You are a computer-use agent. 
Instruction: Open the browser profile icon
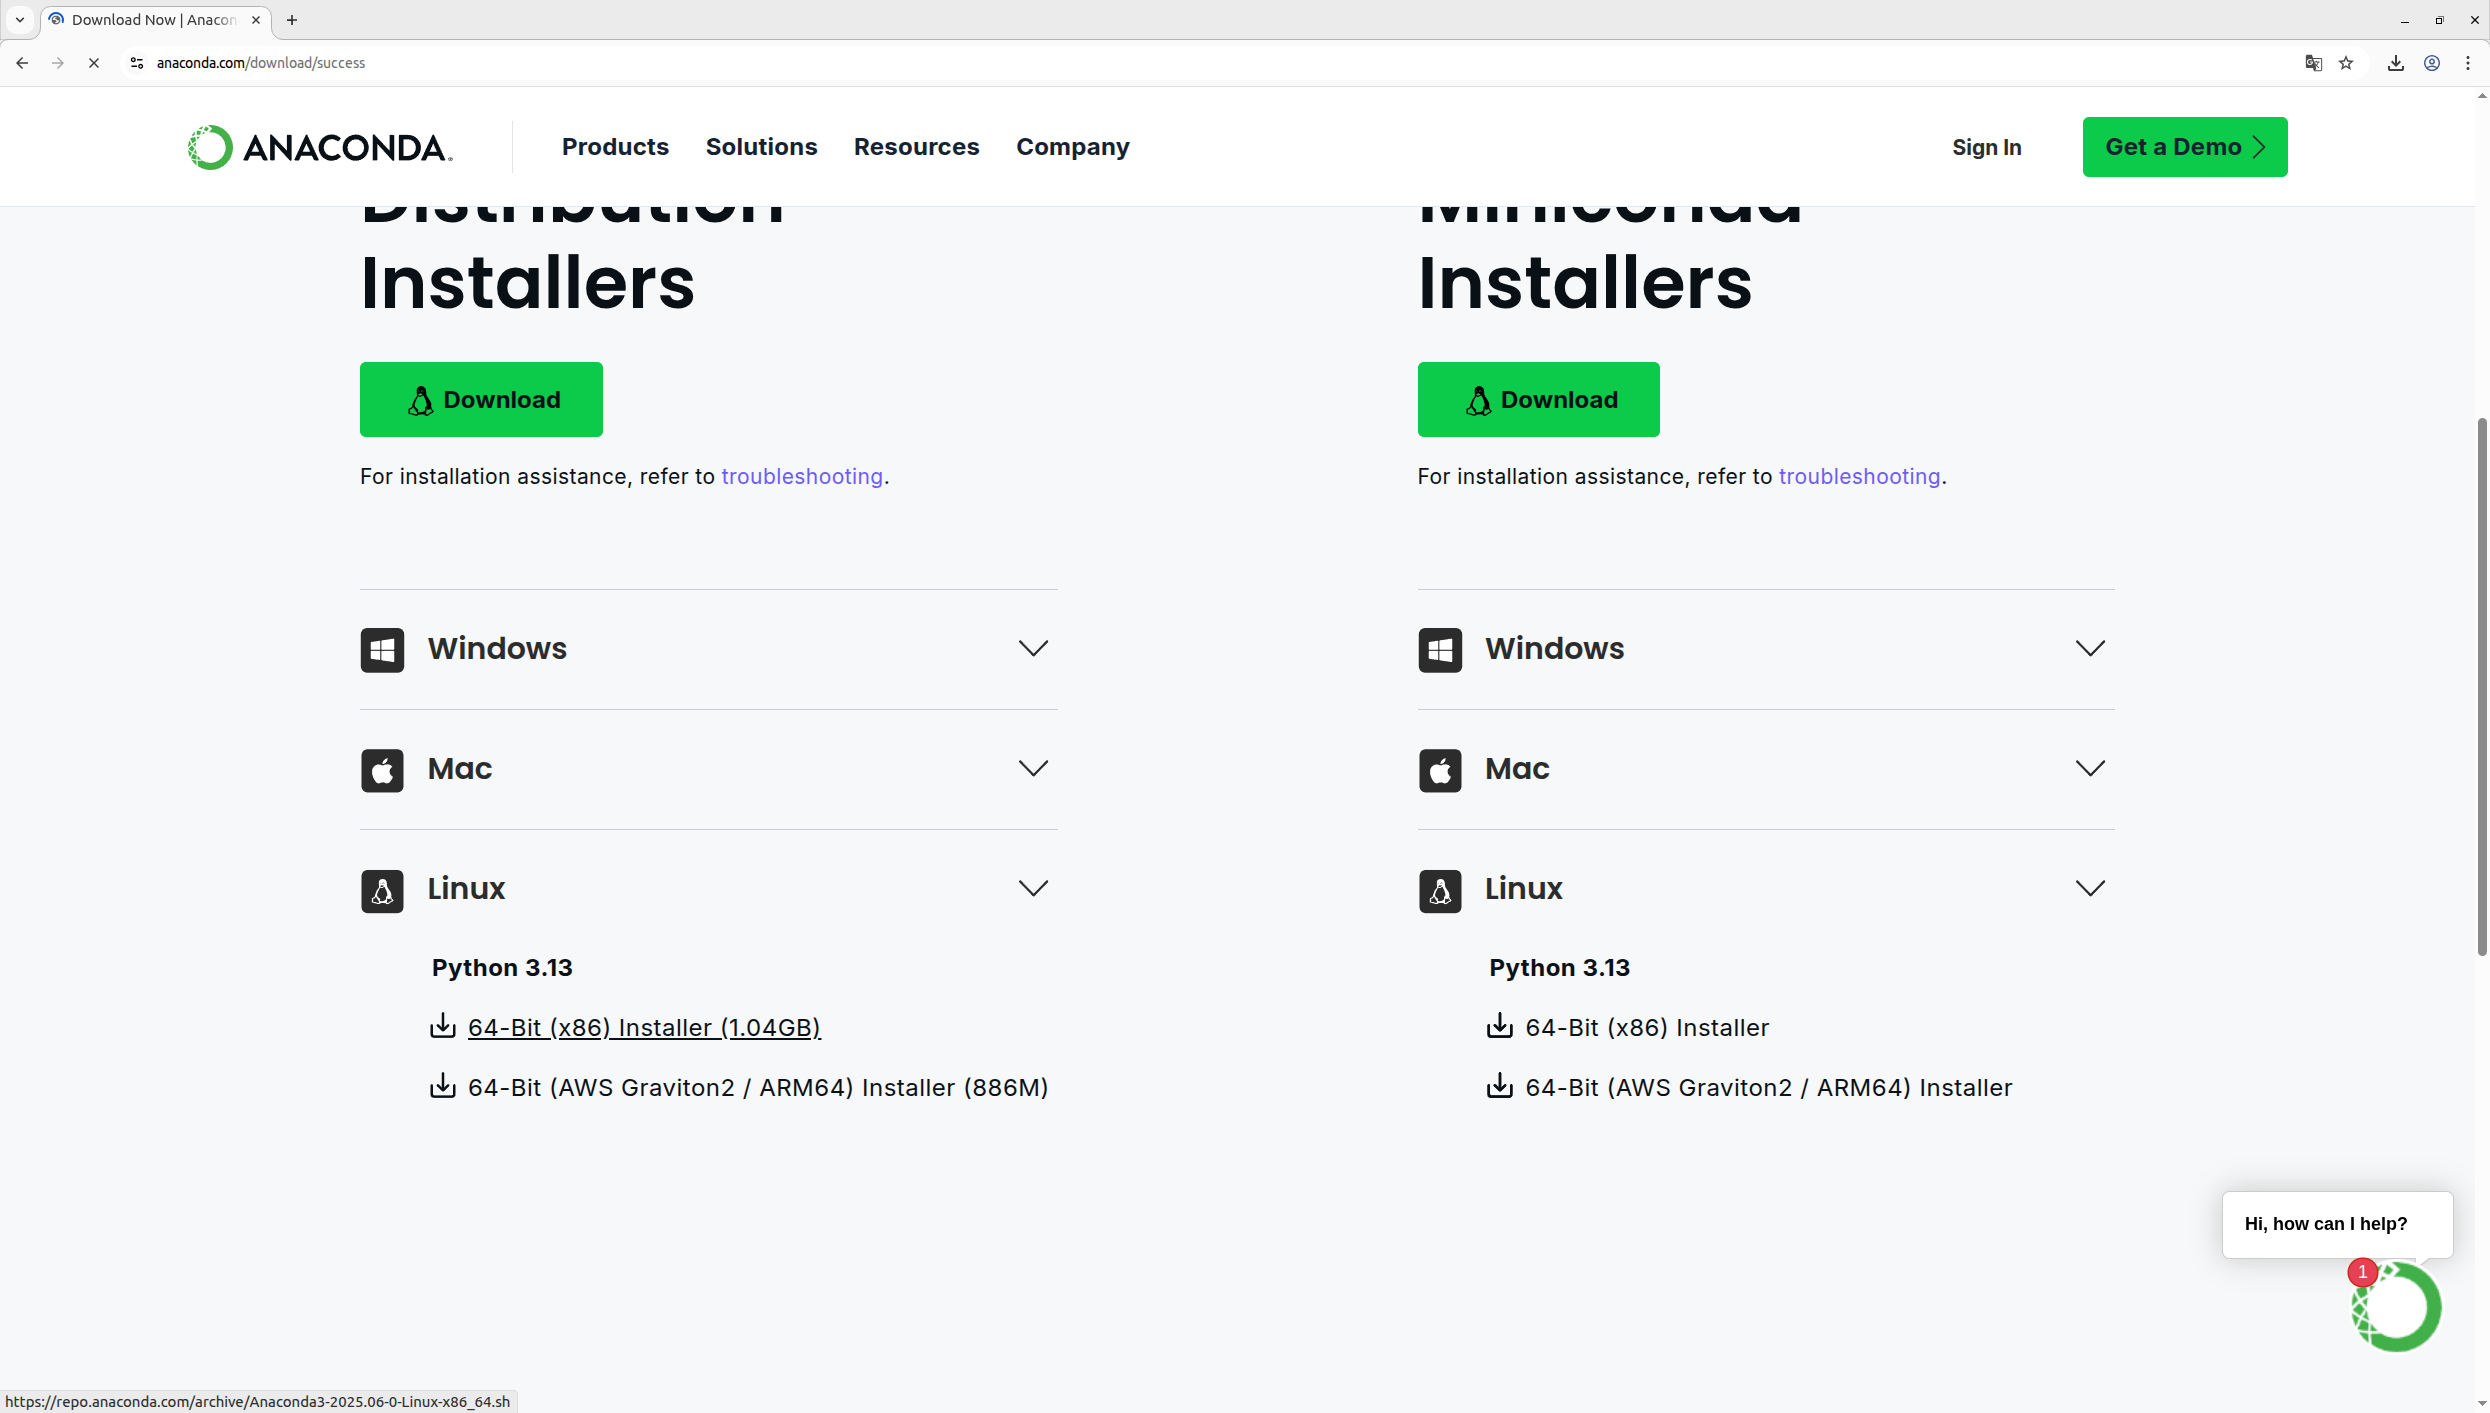click(x=2432, y=63)
